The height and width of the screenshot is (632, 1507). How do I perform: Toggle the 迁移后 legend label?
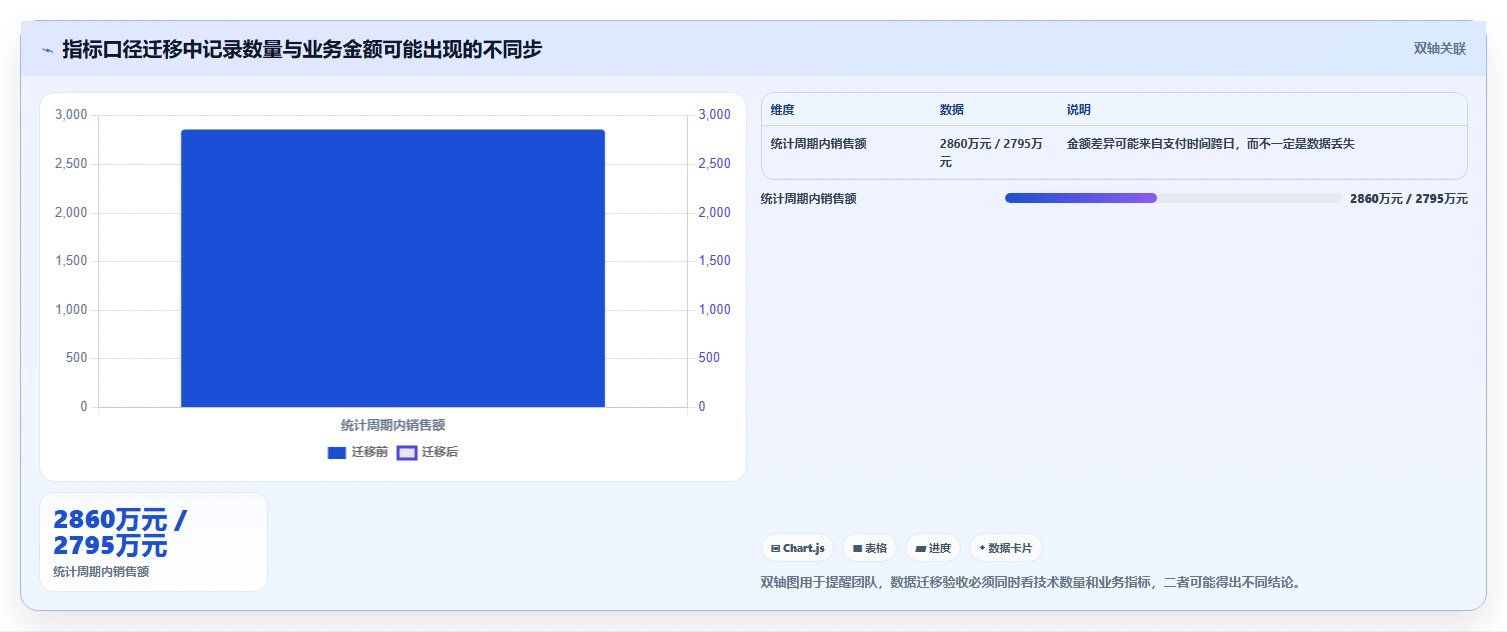click(x=440, y=453)
